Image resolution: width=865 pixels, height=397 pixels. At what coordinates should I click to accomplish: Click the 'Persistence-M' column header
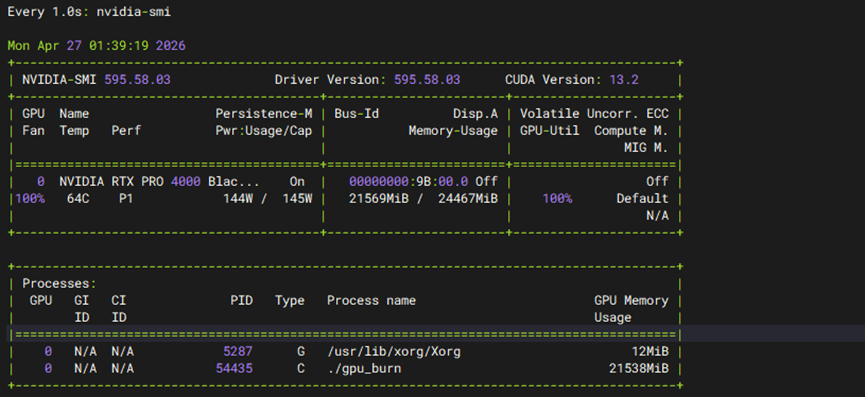tap(264, 114)
